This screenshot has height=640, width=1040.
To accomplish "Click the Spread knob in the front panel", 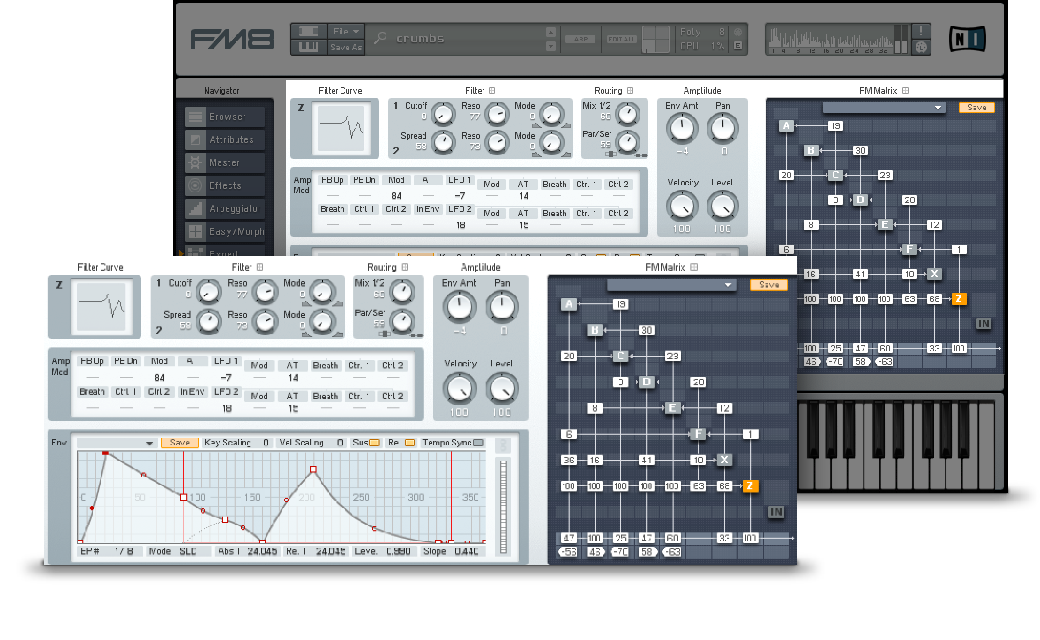I will click(208, 322).
